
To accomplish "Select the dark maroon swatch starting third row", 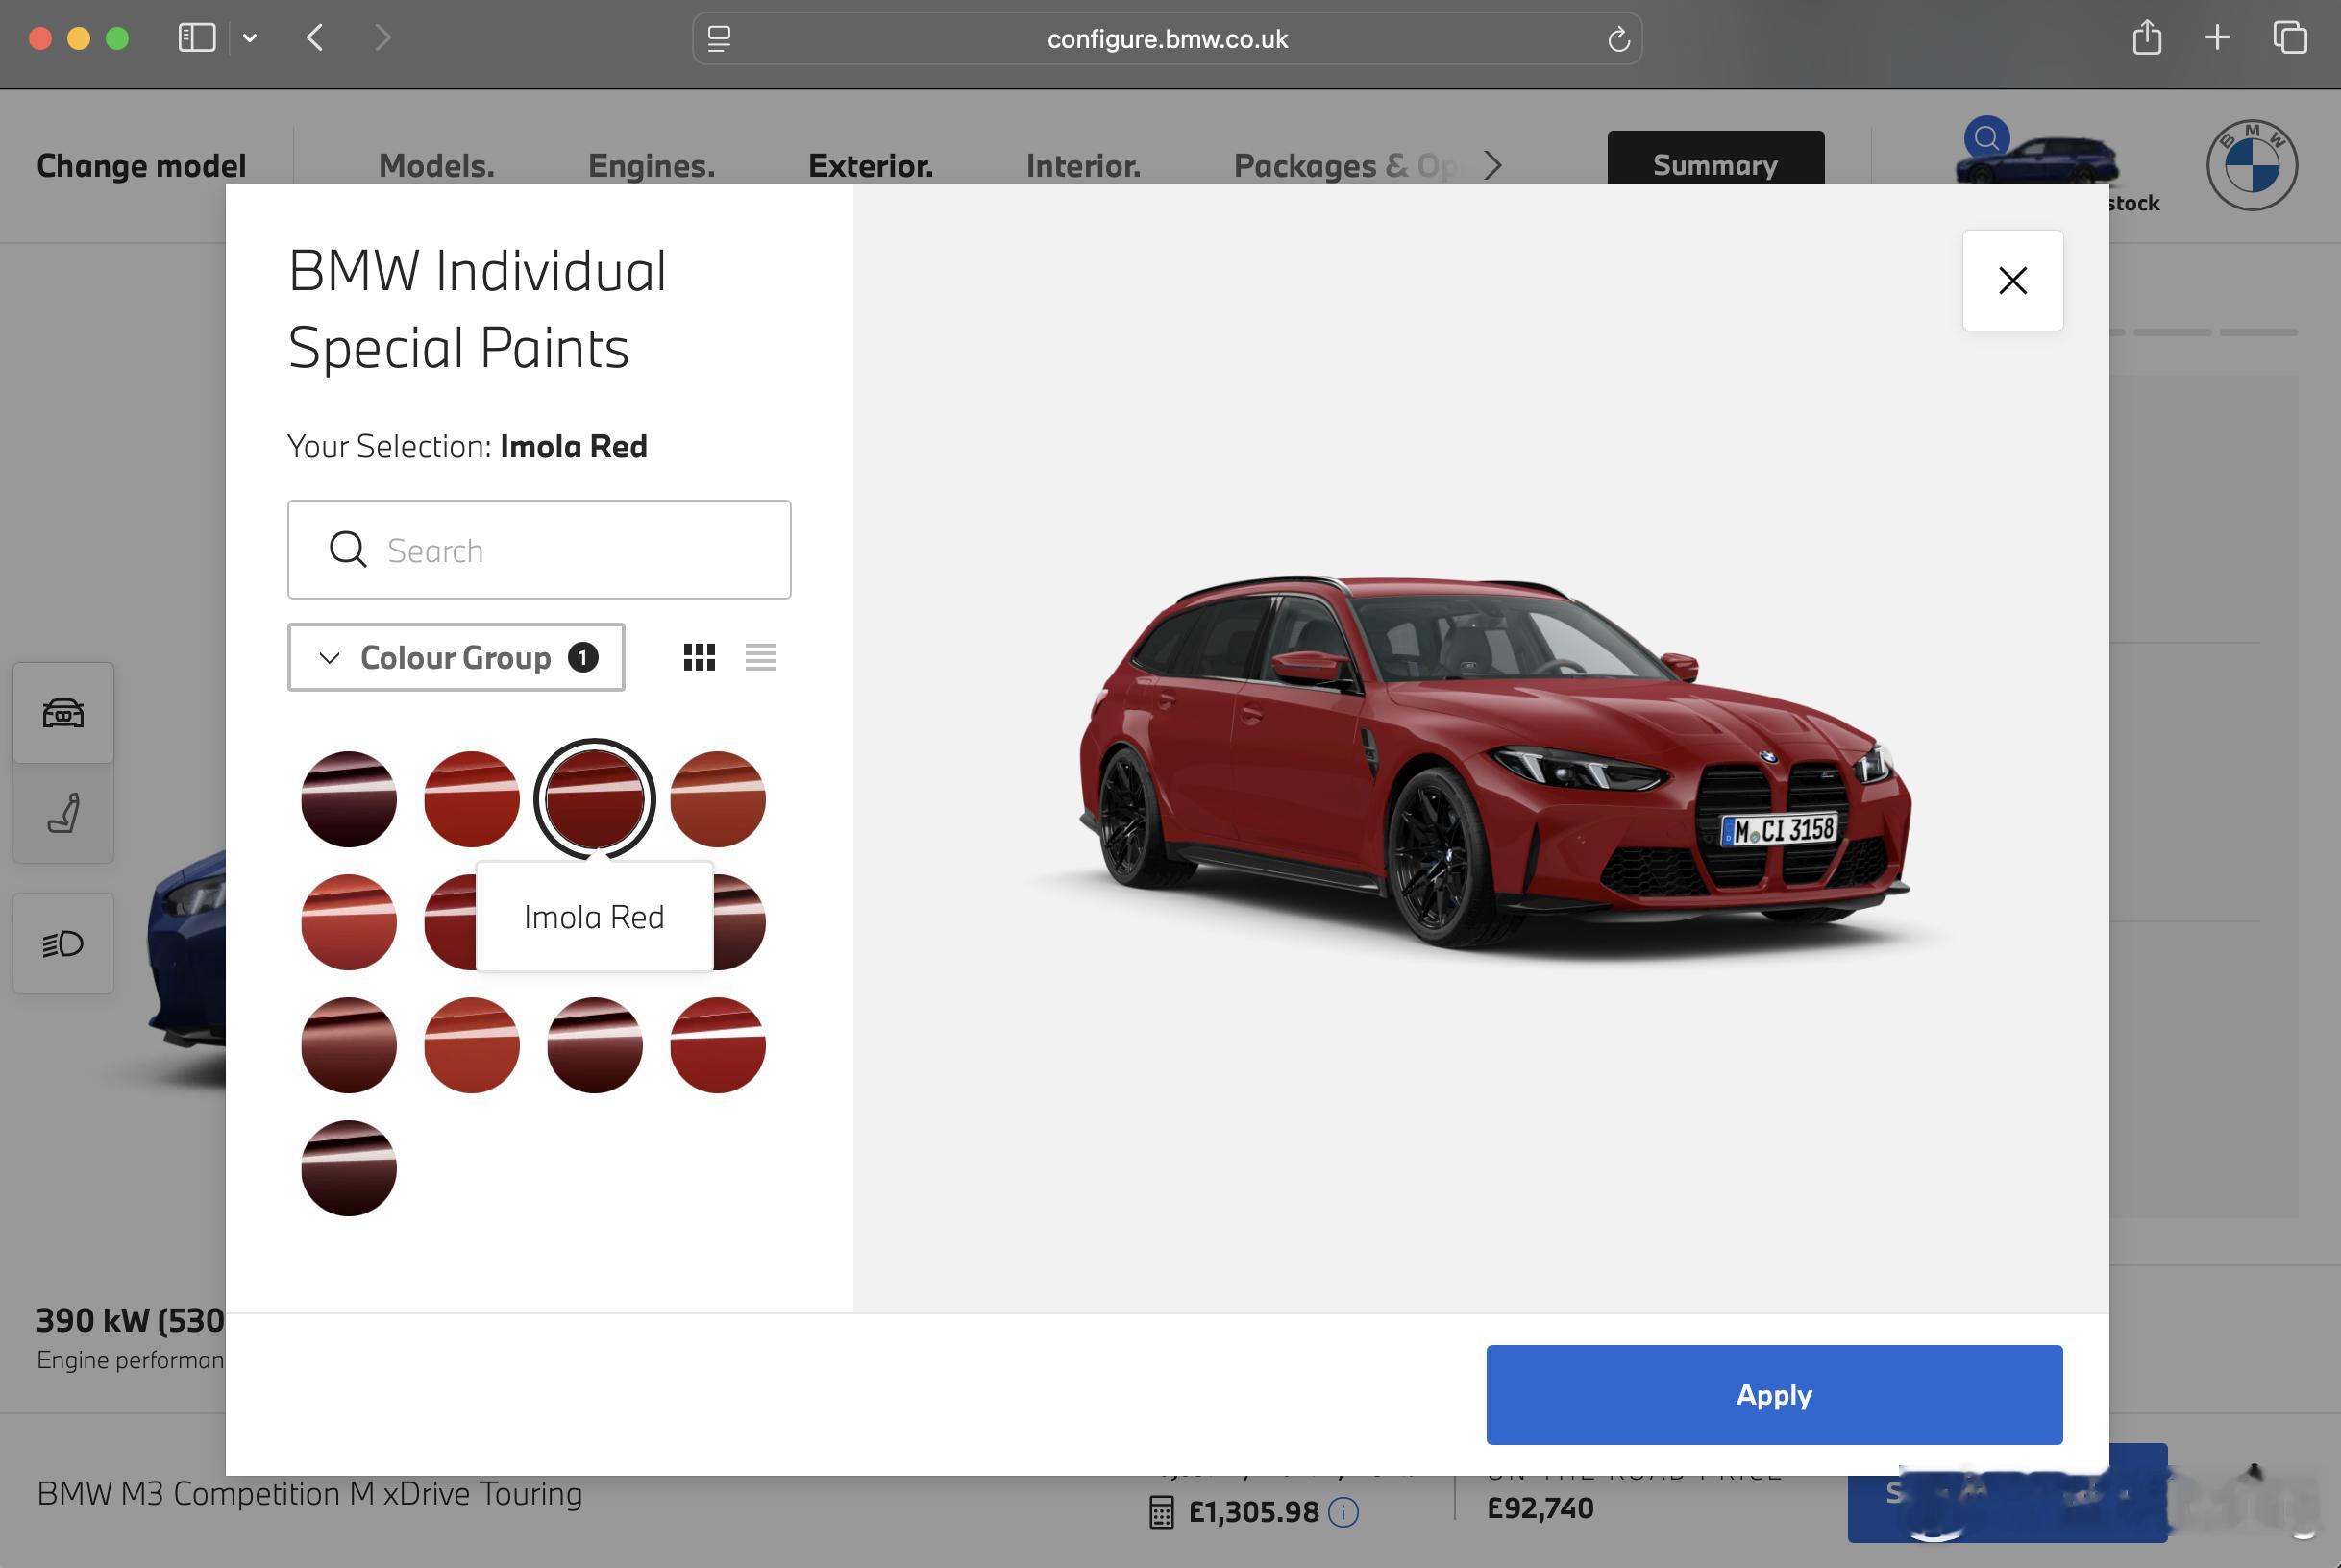I will [349, 1045].
